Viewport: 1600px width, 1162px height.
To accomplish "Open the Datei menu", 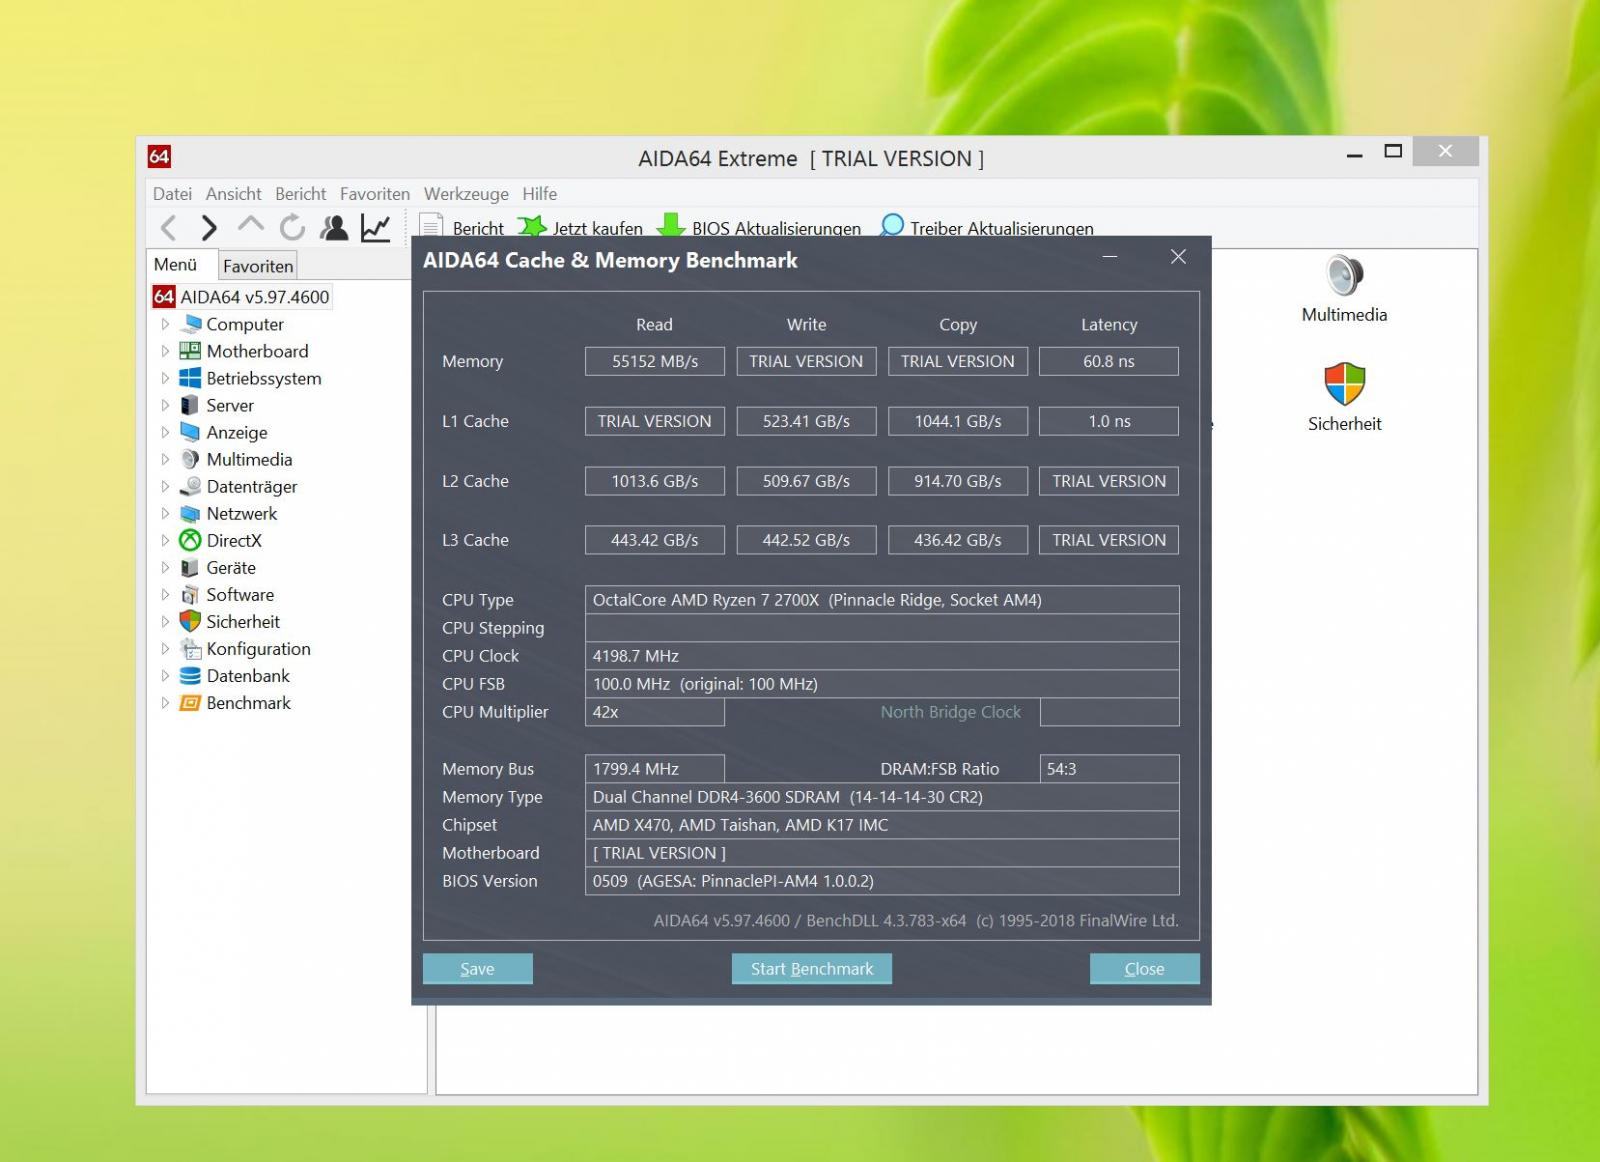I will tap(172, 194).
